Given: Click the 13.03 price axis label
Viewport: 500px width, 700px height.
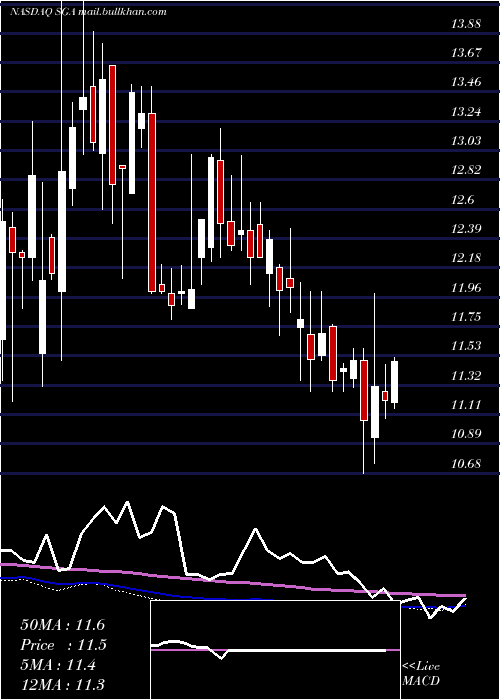Looking at the screenshot, I should click(x=466, y=141).
